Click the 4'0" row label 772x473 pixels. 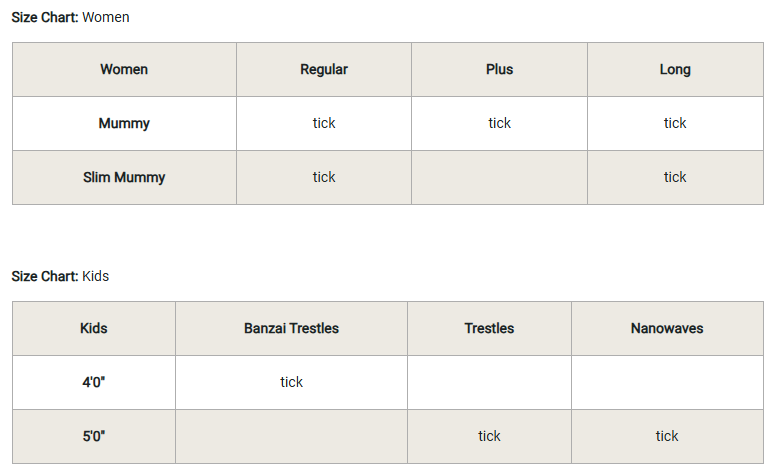point(94,382)
